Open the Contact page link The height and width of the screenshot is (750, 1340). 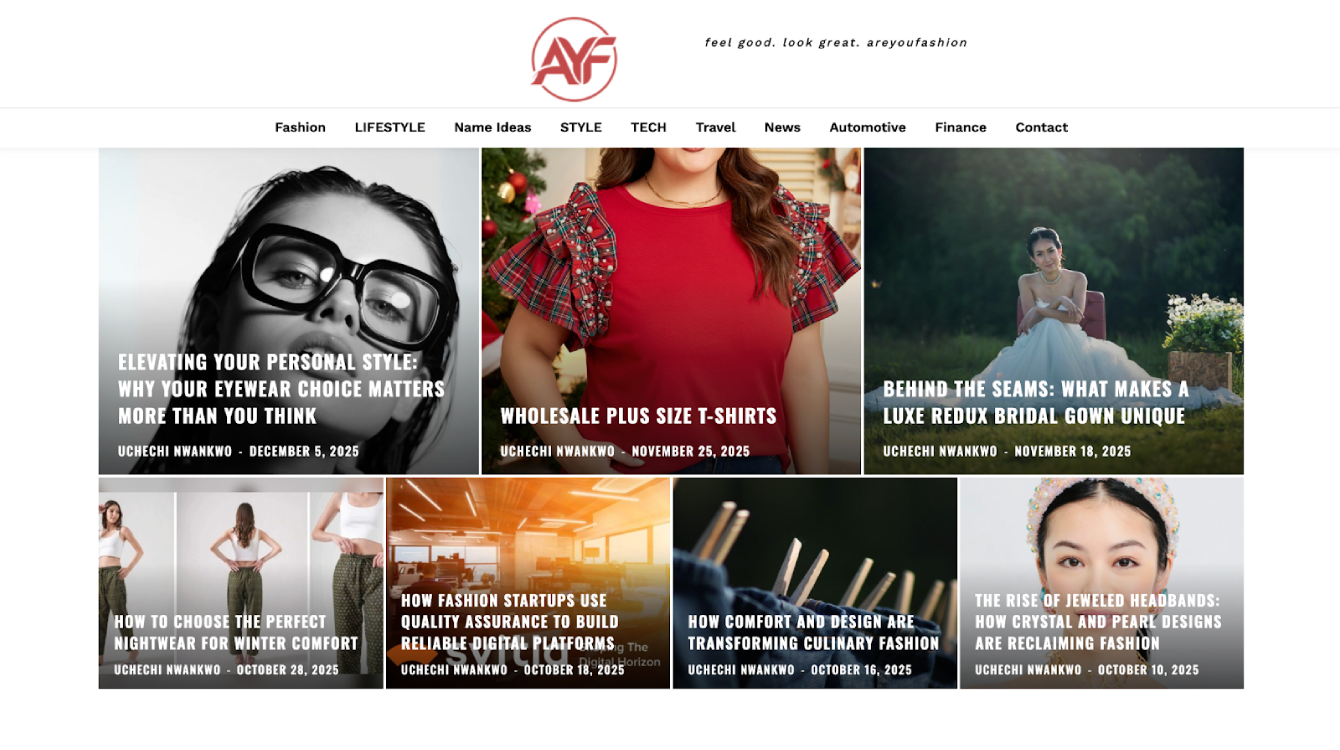1042,127
